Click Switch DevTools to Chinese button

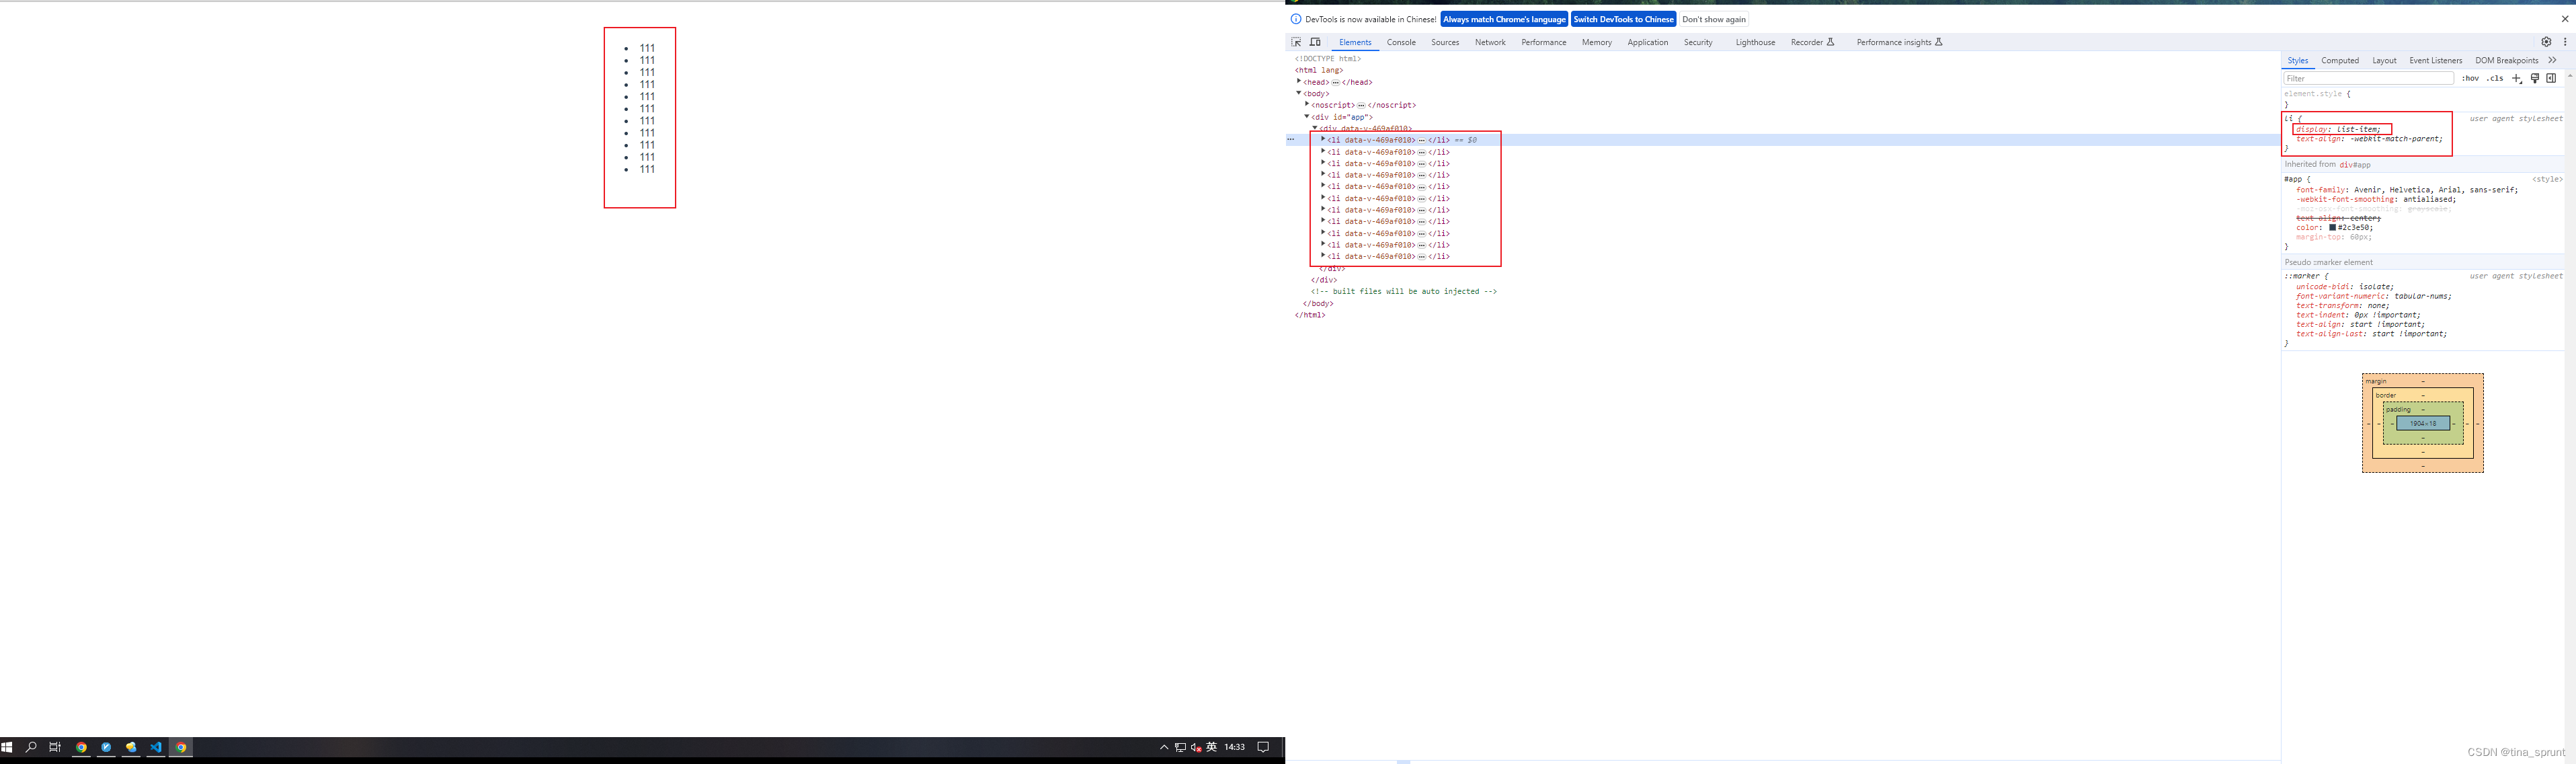(x=1623, y=19)
